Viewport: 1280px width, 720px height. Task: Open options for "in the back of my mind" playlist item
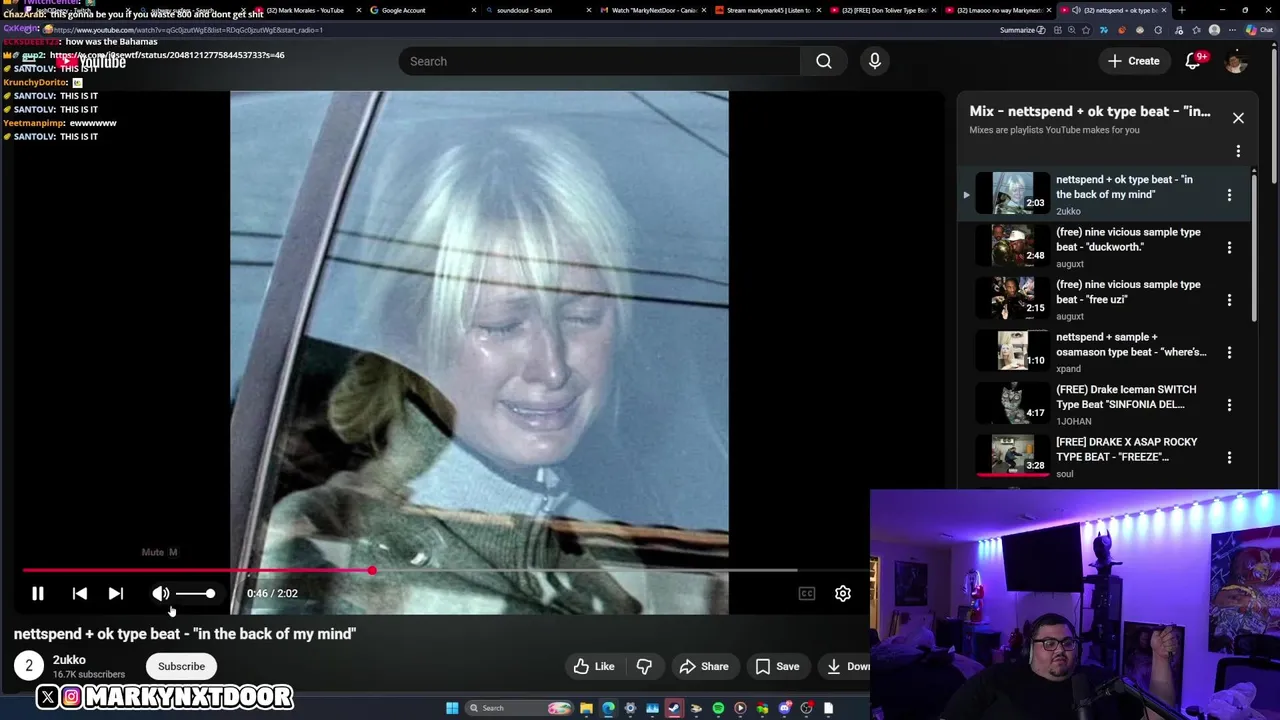pos(1229,195)
